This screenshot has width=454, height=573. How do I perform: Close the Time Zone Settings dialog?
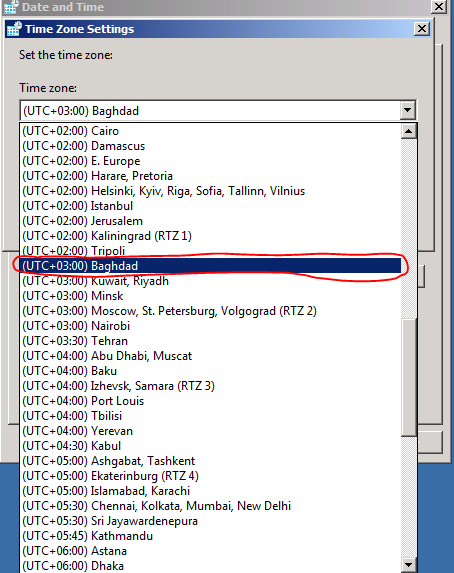tap(421, 29)
